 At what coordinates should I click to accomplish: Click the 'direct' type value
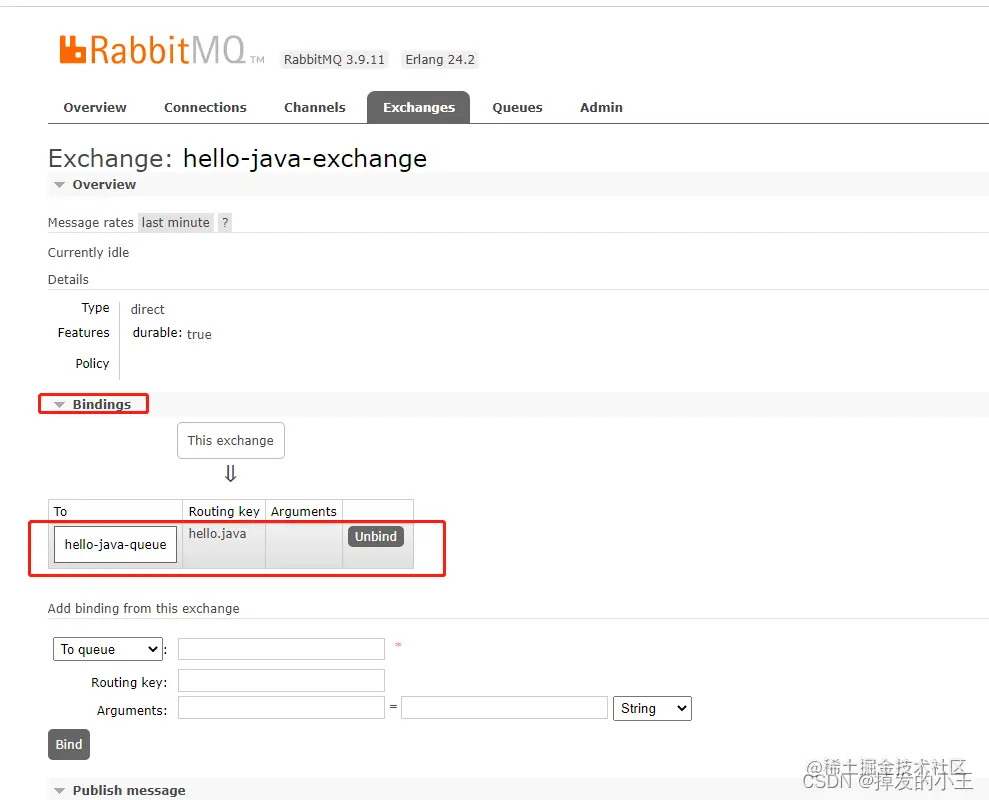pyautogui.click(x=148, y=309)
